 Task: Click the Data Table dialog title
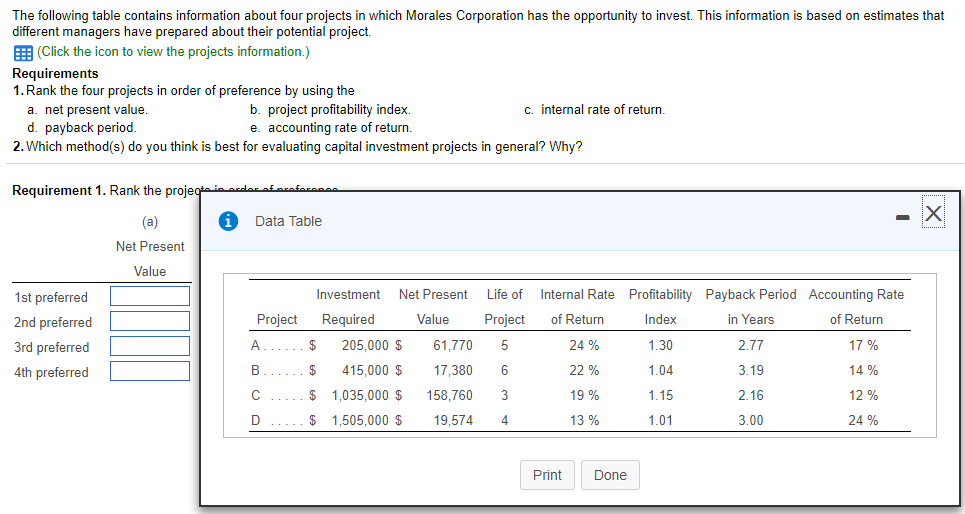[288, 221]
